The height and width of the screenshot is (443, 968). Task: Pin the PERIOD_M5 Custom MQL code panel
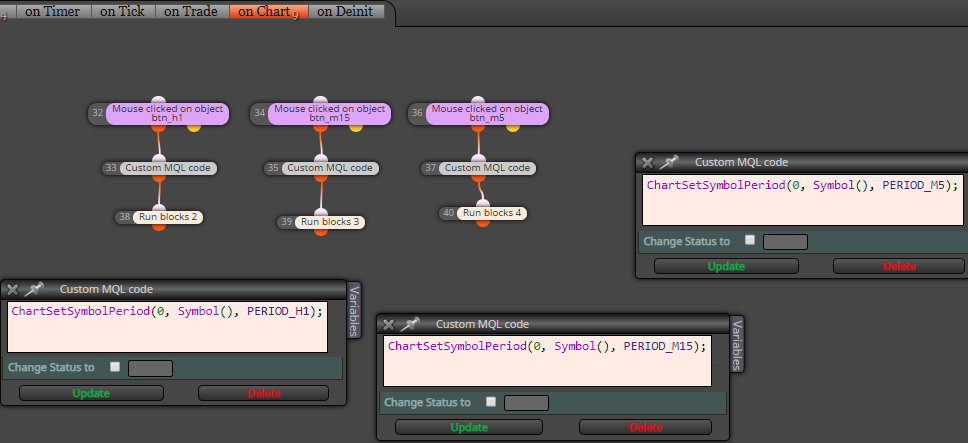pos(669,162)
